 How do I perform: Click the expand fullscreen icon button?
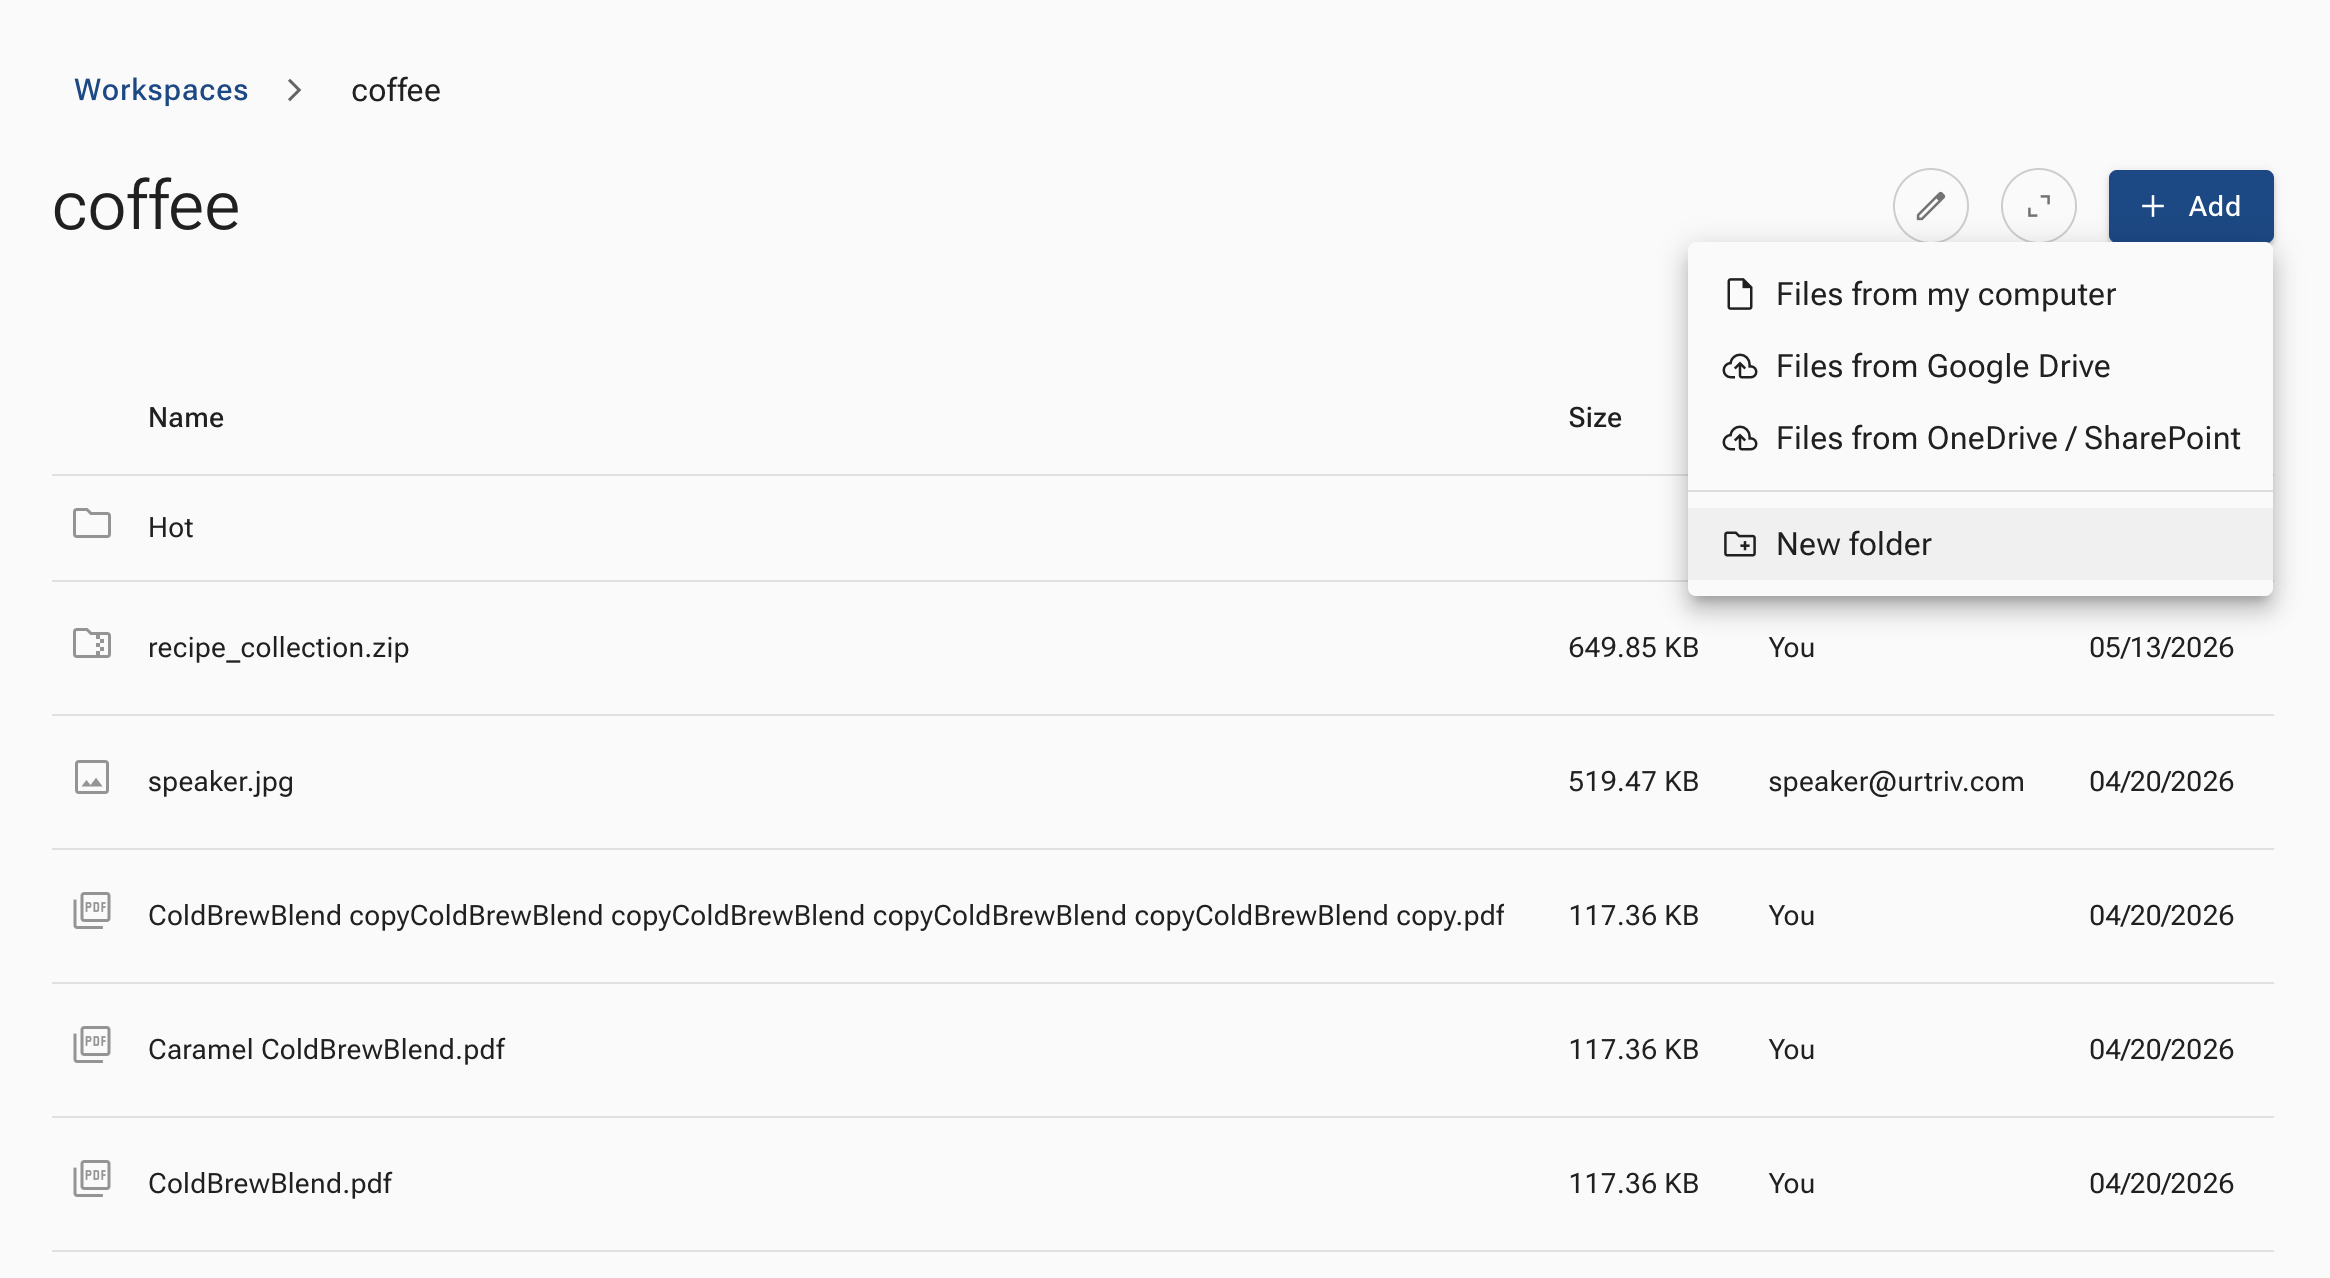[x=2038, y=206]
